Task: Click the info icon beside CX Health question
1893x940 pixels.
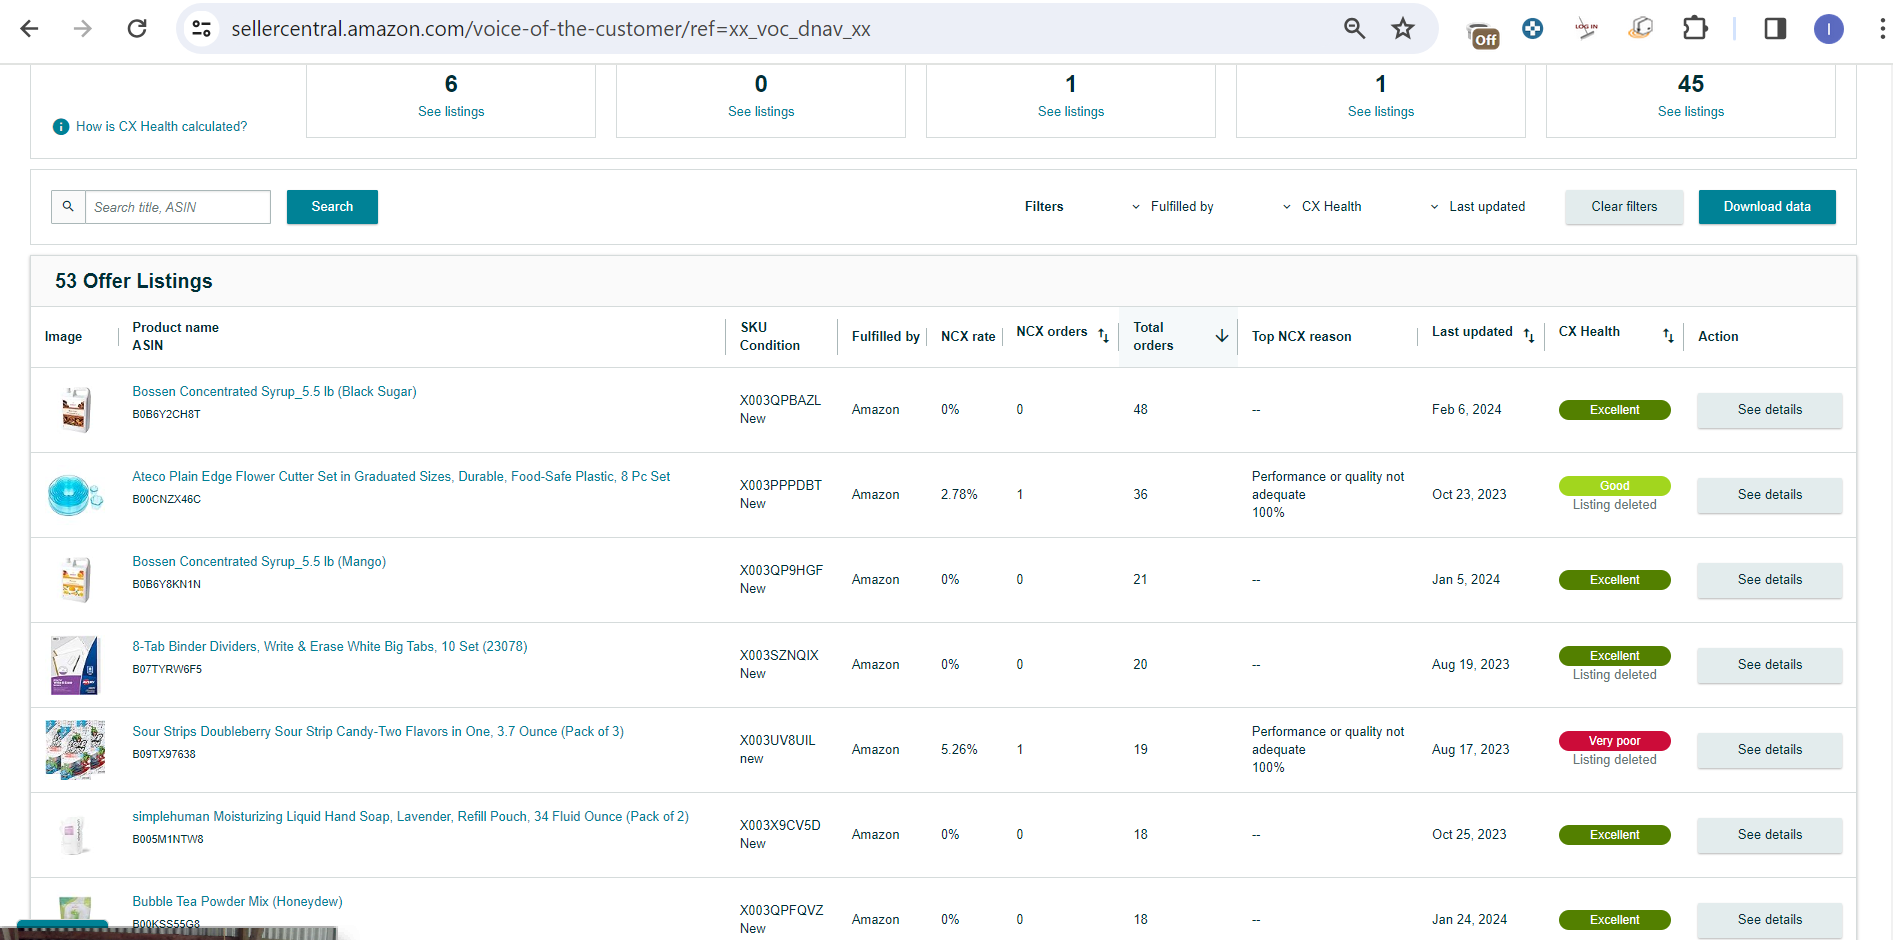Action: (61, 127)
